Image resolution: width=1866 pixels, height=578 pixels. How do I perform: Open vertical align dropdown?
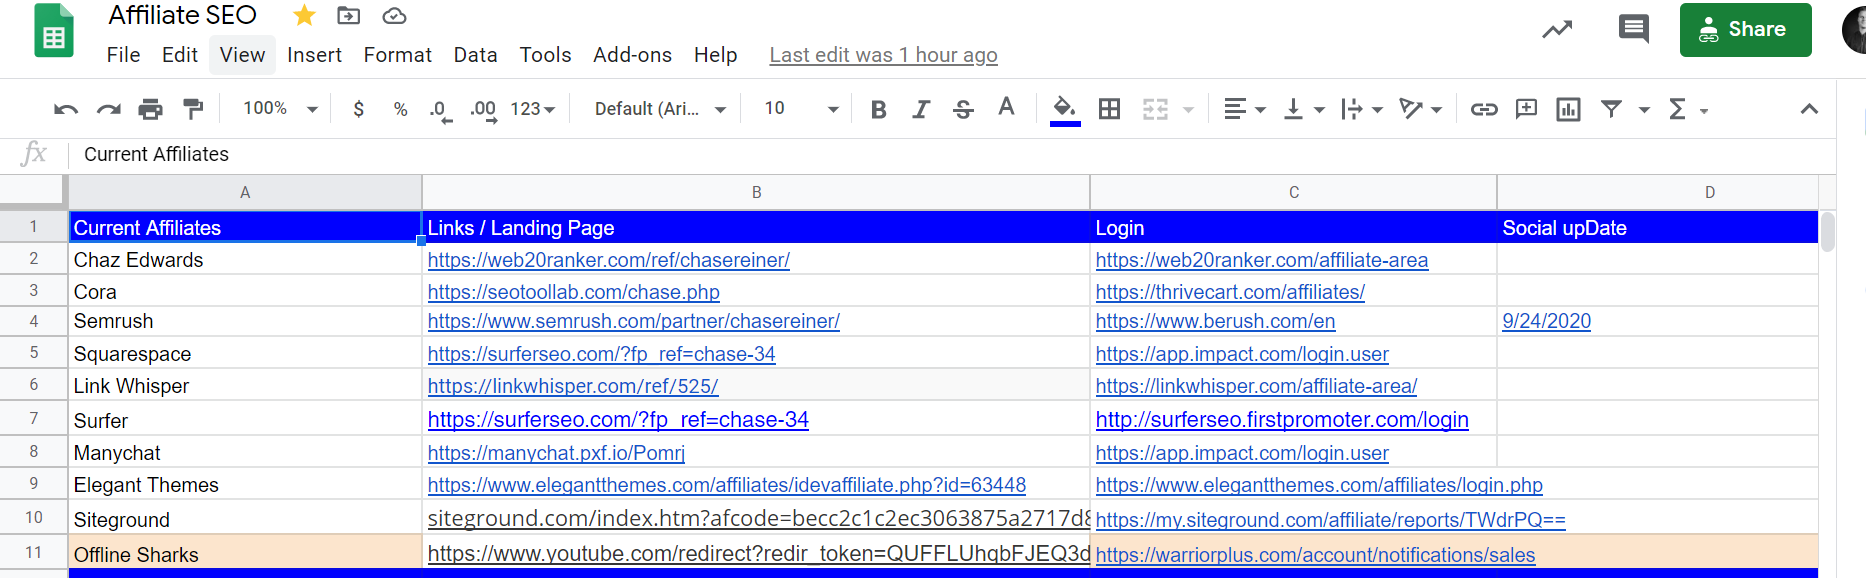(x=1304, y=109)
